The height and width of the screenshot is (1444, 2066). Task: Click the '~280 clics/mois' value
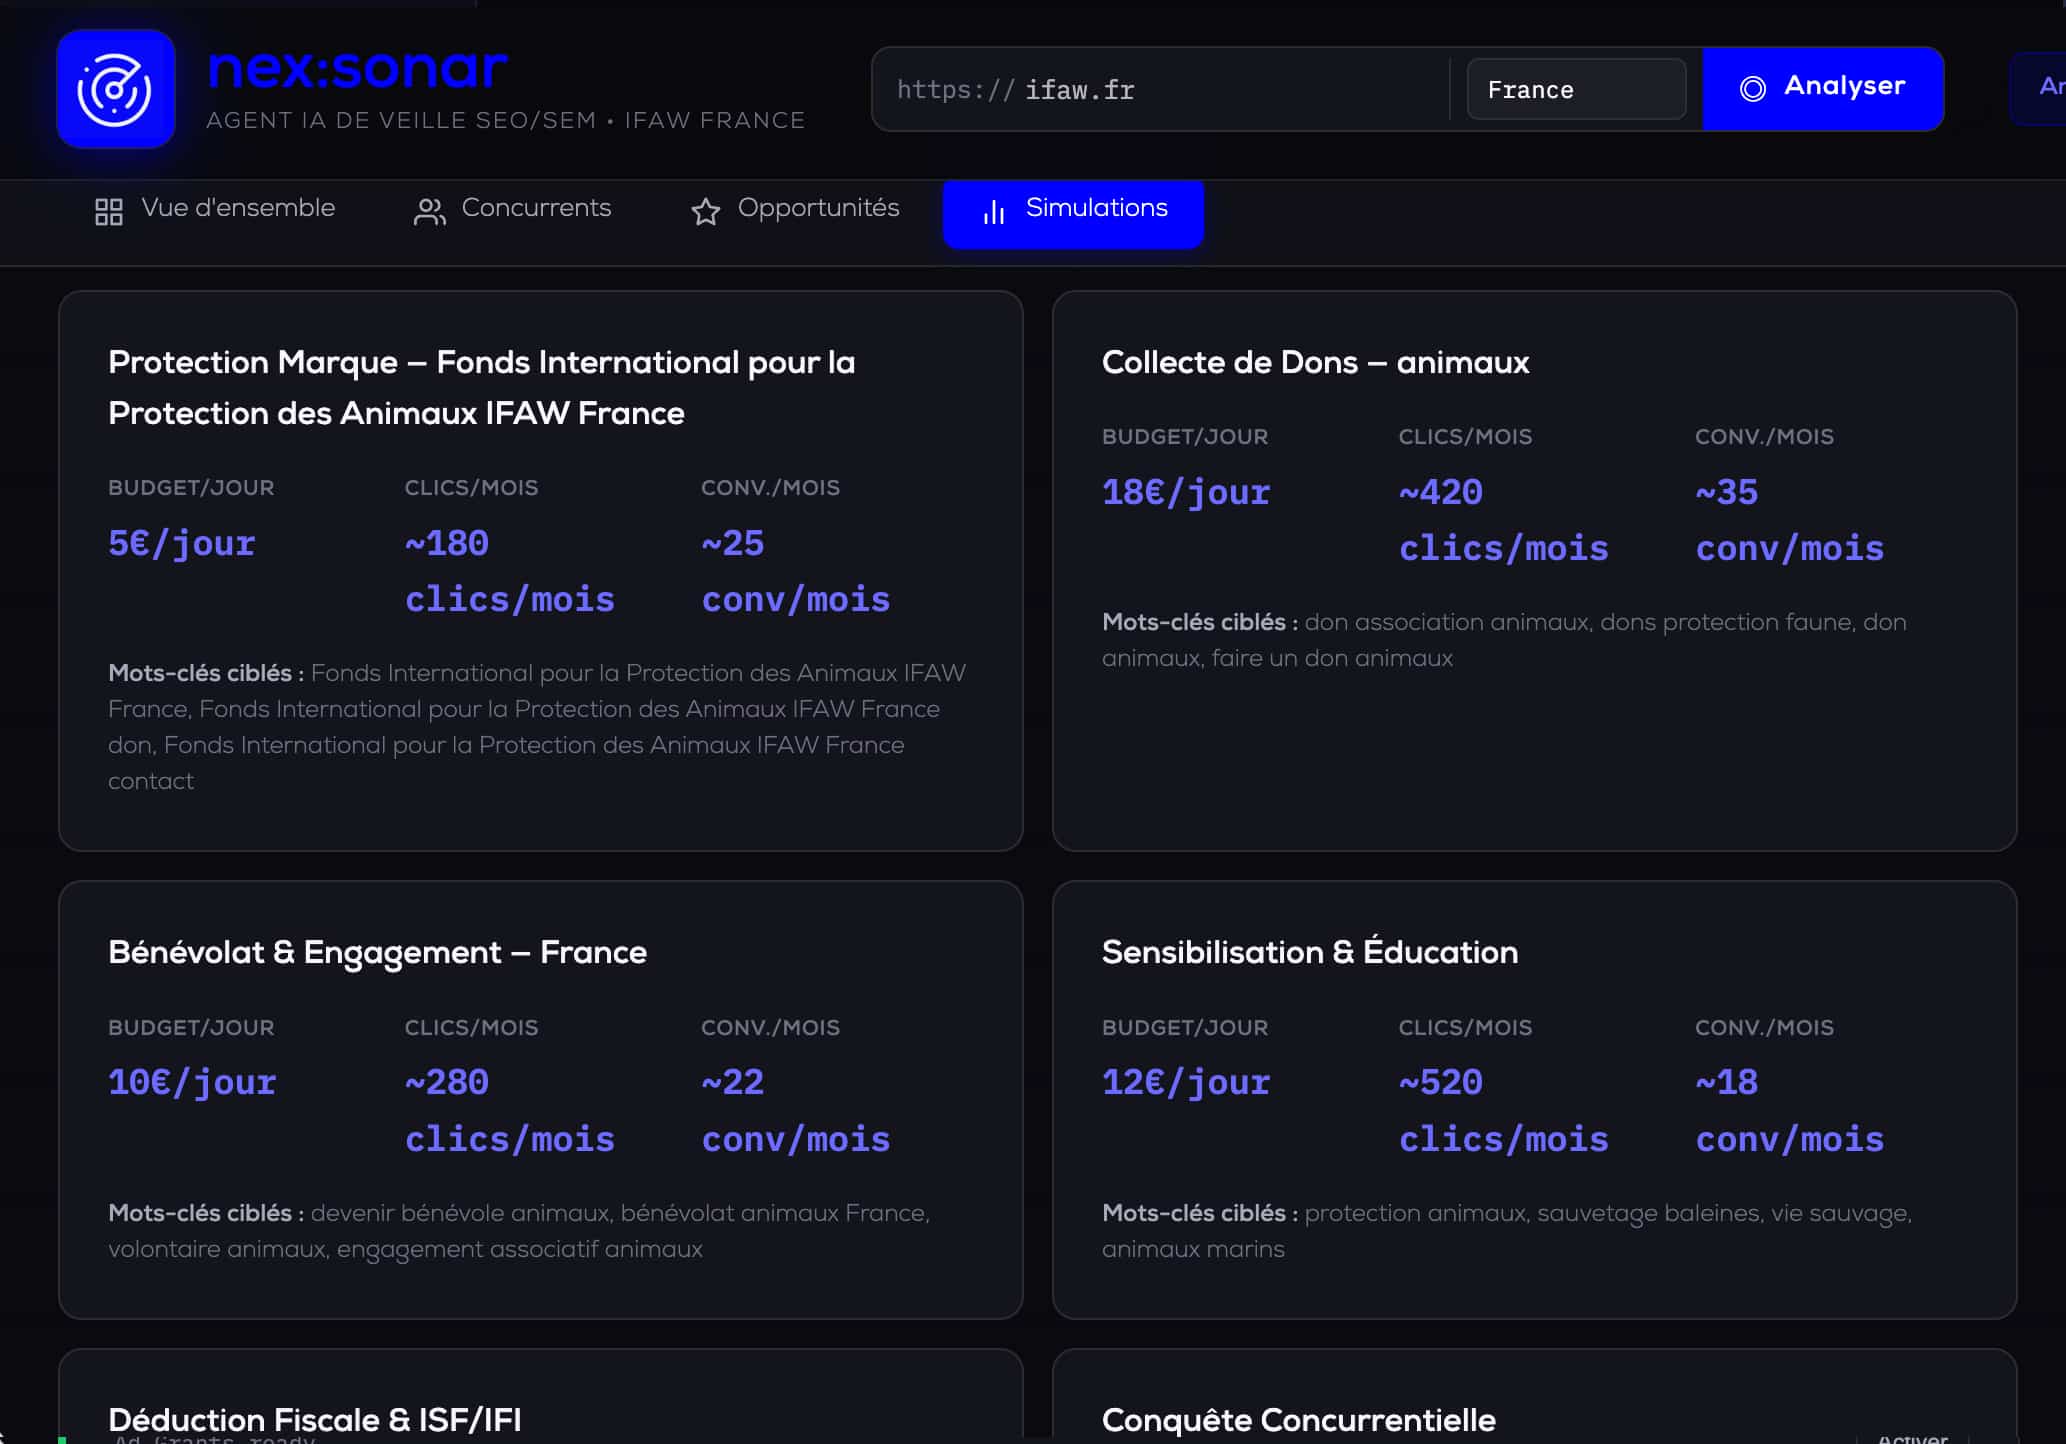coord(510,1111)
